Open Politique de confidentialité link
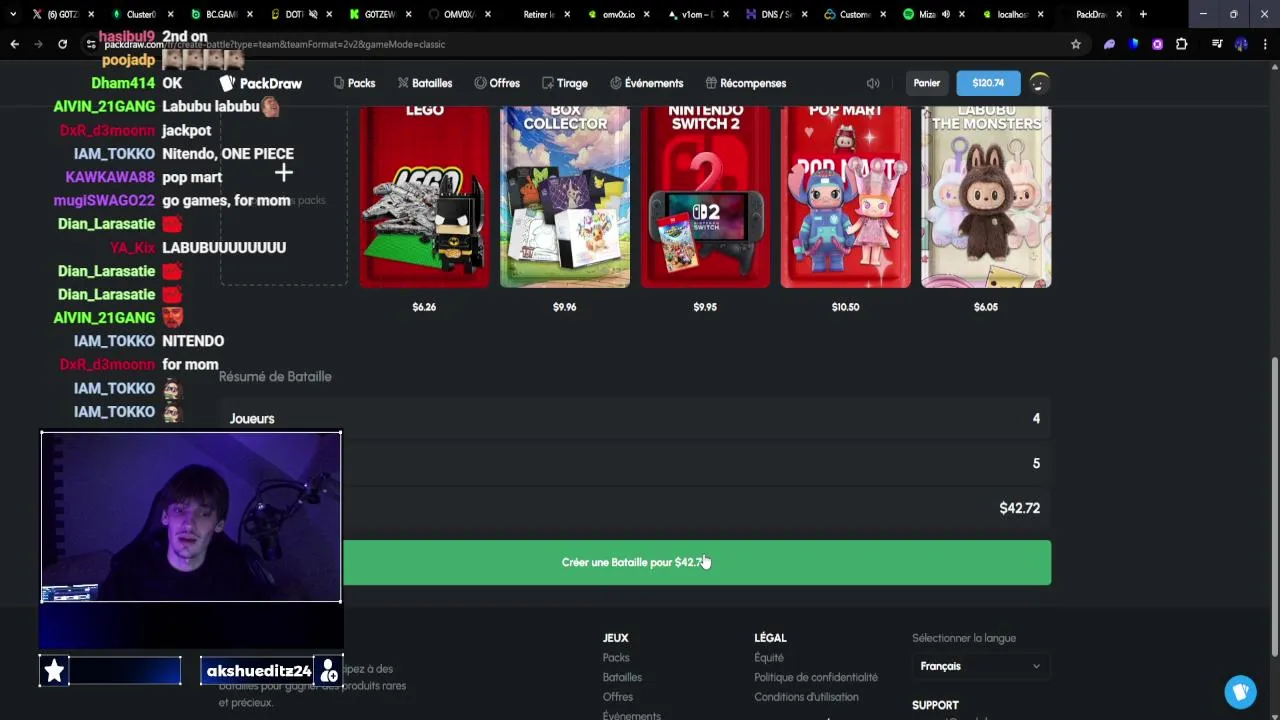1280x720 pixels. 816,677
